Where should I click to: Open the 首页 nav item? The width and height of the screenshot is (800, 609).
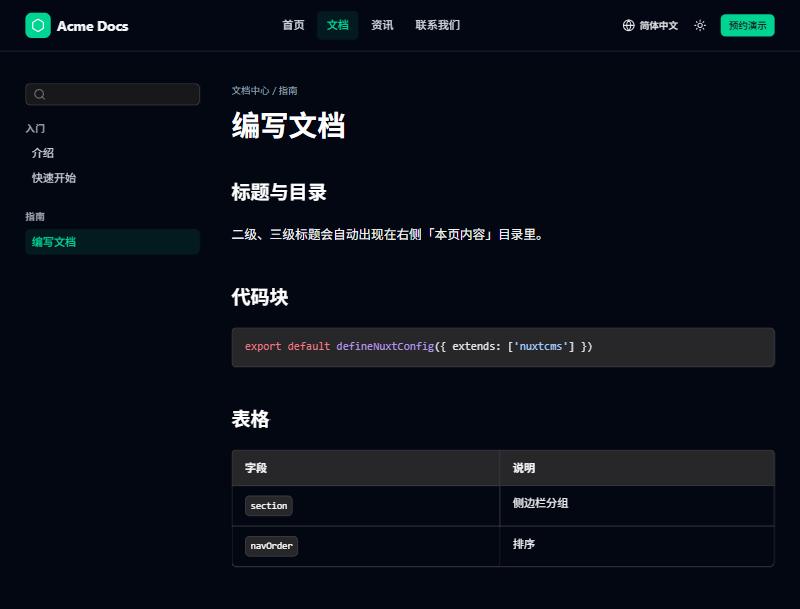coord(293,25)
